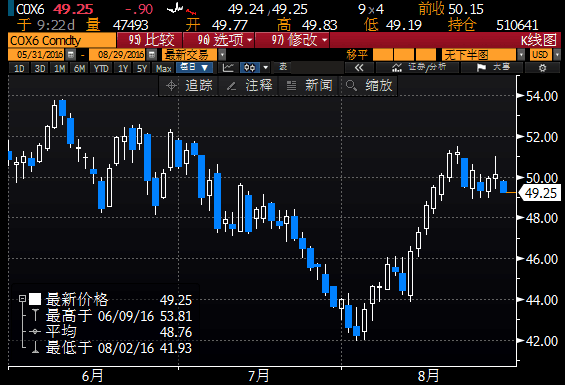
Task: Select the 1D range
Action: 19,68
